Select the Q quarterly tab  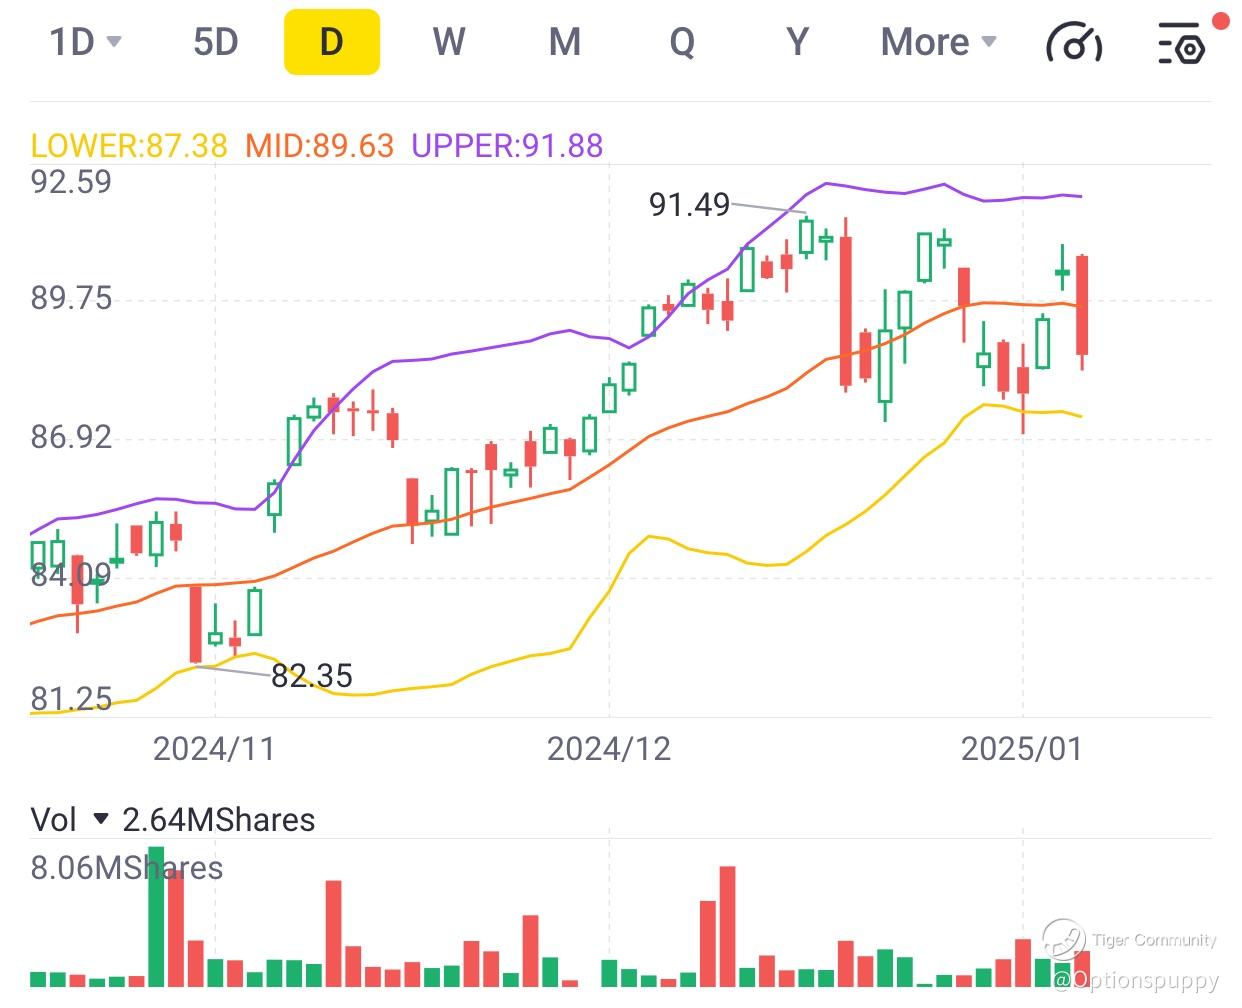pos(682,42)
